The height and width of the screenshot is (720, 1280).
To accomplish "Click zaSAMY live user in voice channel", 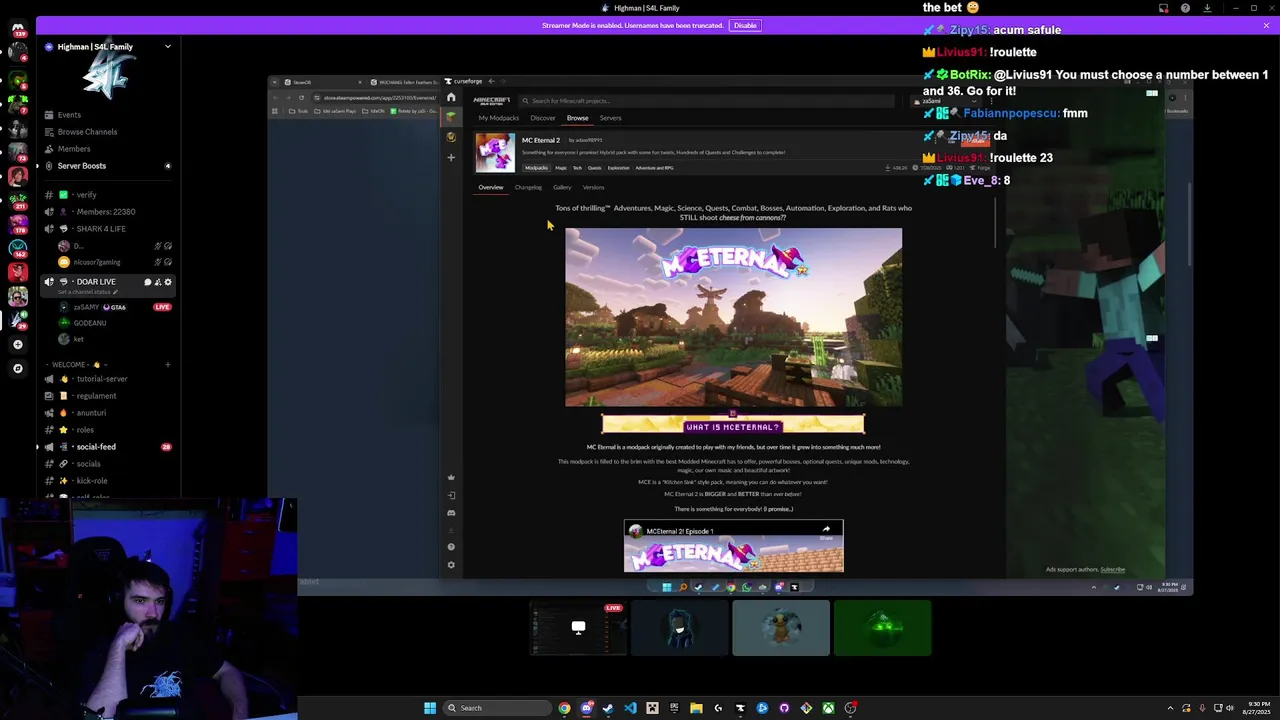I will [114, 307].
